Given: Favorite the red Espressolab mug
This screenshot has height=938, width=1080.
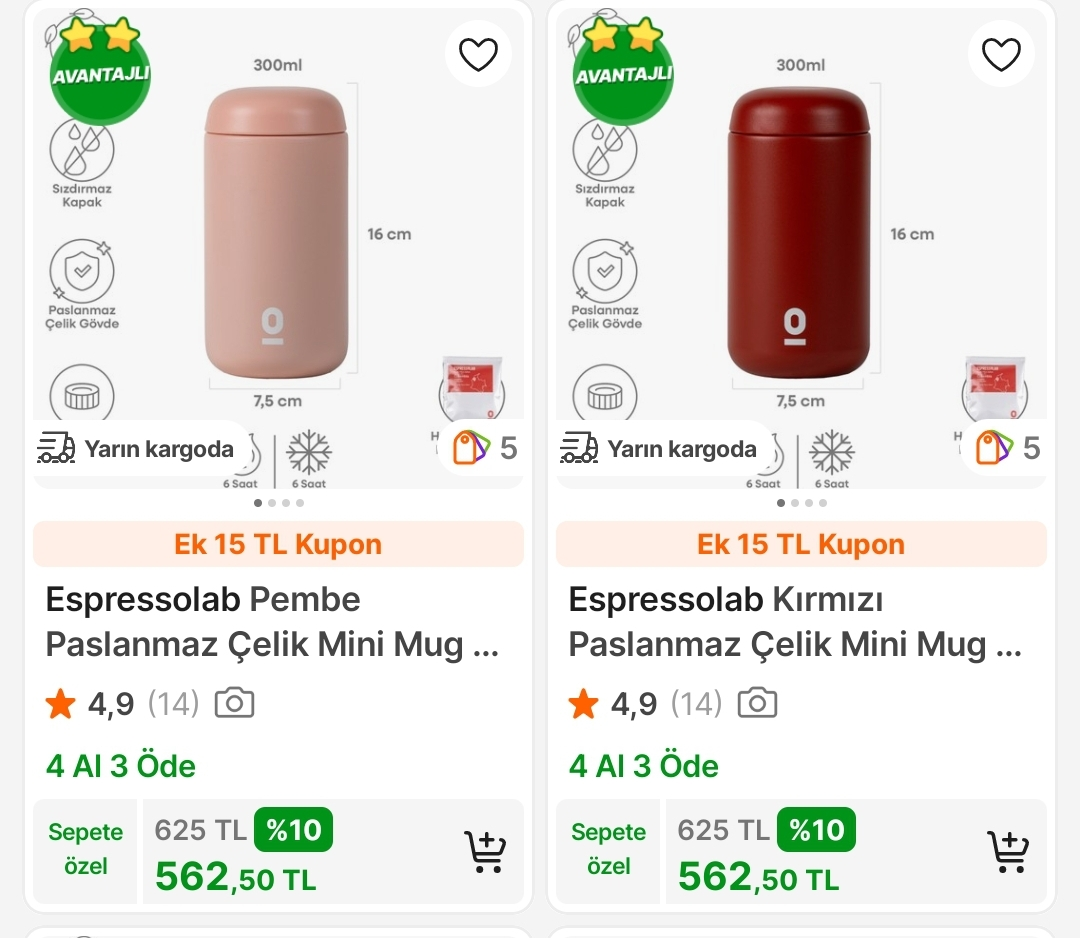Looking at the screenshot, I should 1001,54.
